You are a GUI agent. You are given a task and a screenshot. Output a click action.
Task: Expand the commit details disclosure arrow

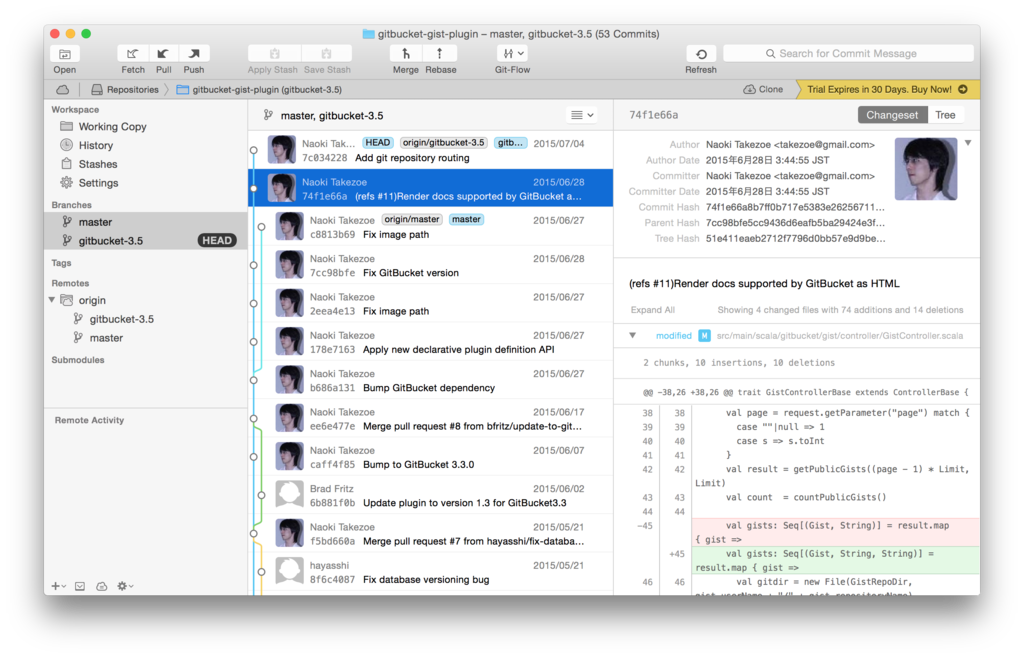[968, 142]
